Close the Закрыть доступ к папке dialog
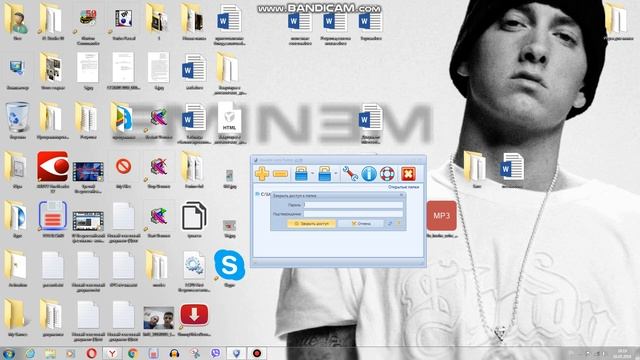The image size is (640, 360). click(x=401, y=196)
